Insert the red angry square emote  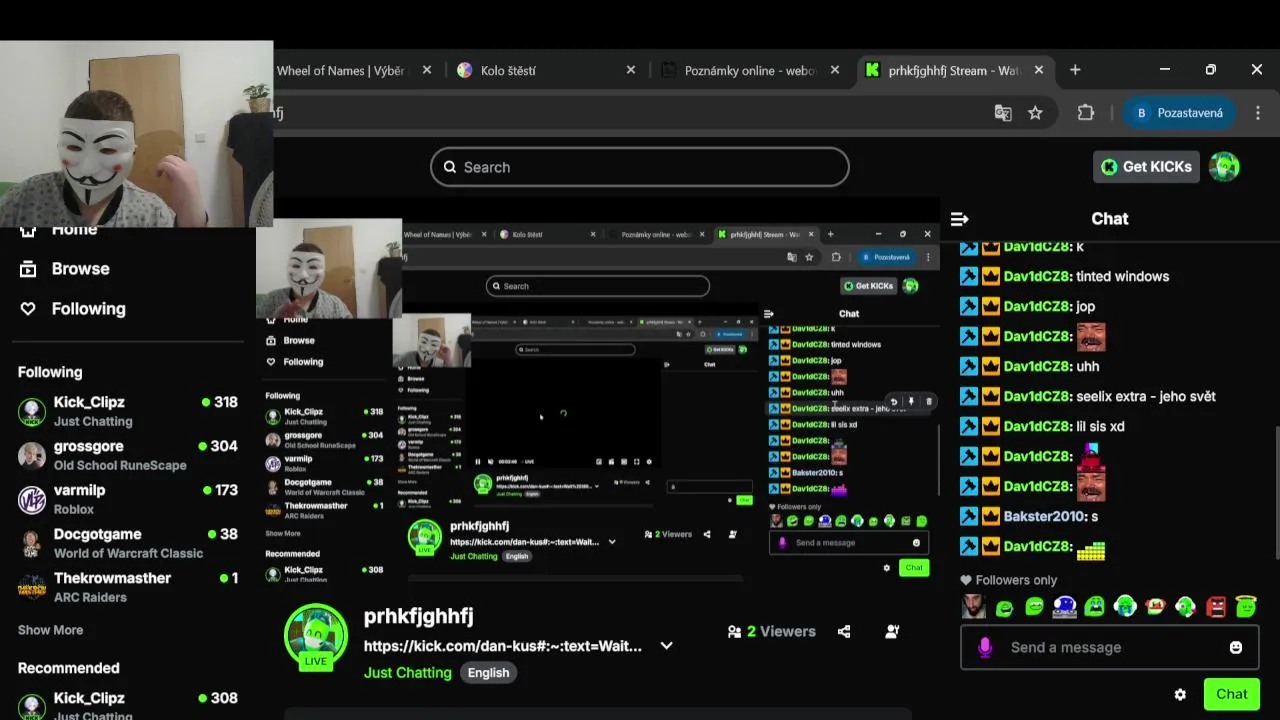click(1216, 607)
